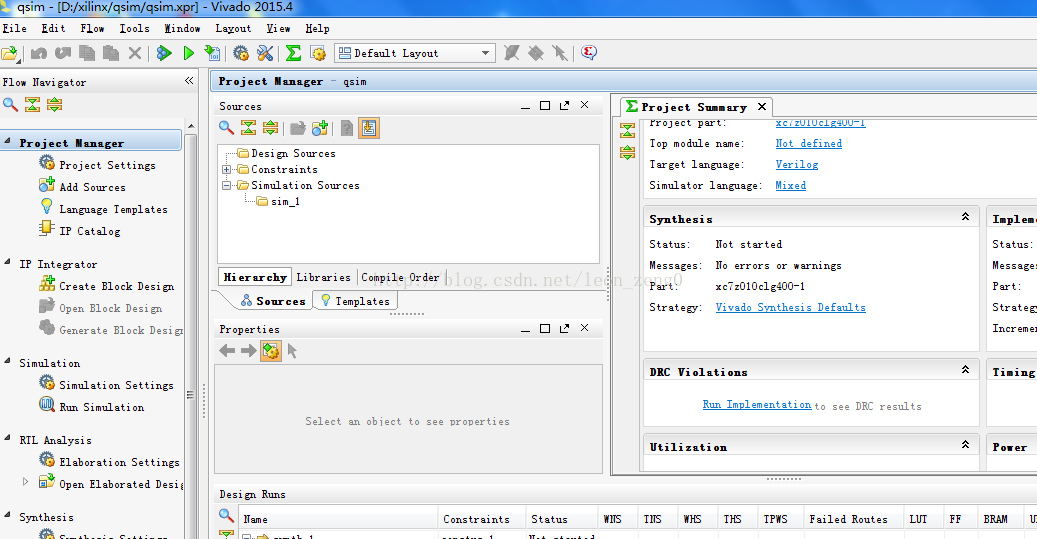Click Run Simulation

tap(92, 407)
